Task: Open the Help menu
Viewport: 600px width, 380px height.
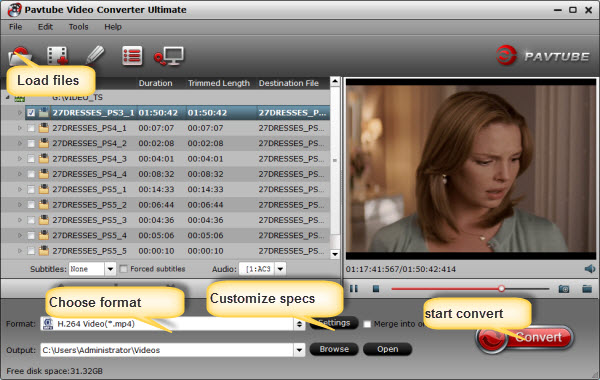Action: (113, 27)
